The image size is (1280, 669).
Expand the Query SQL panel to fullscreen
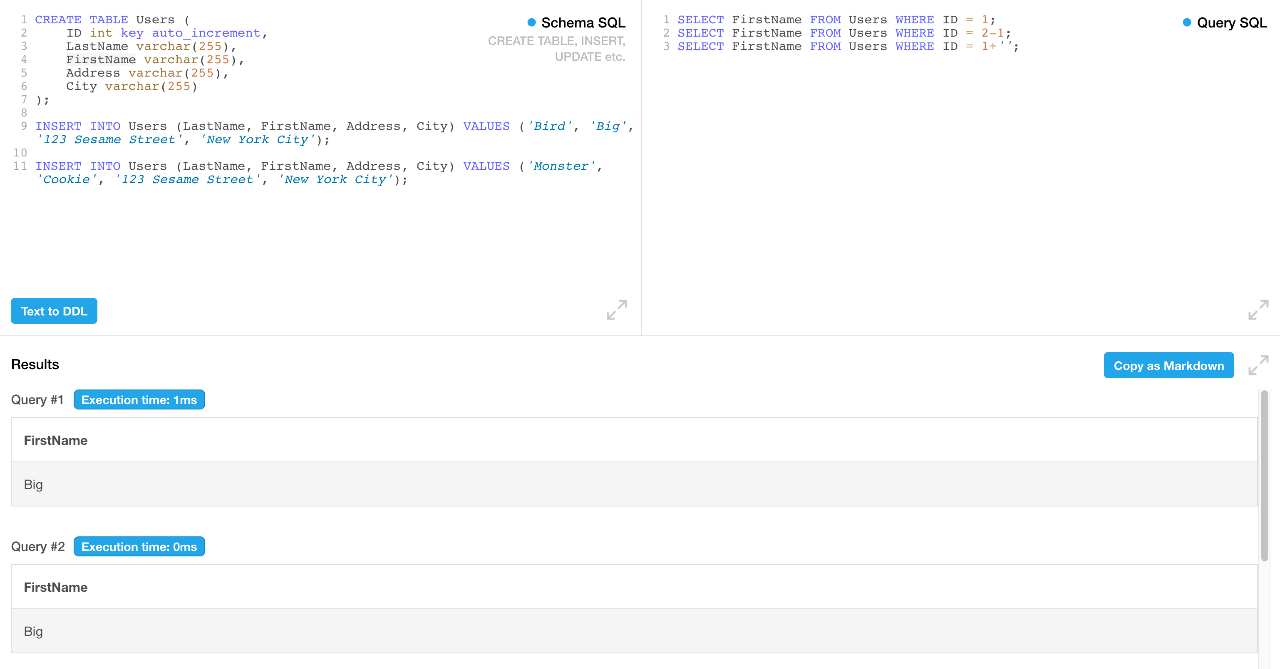[x=1258, y=310]
